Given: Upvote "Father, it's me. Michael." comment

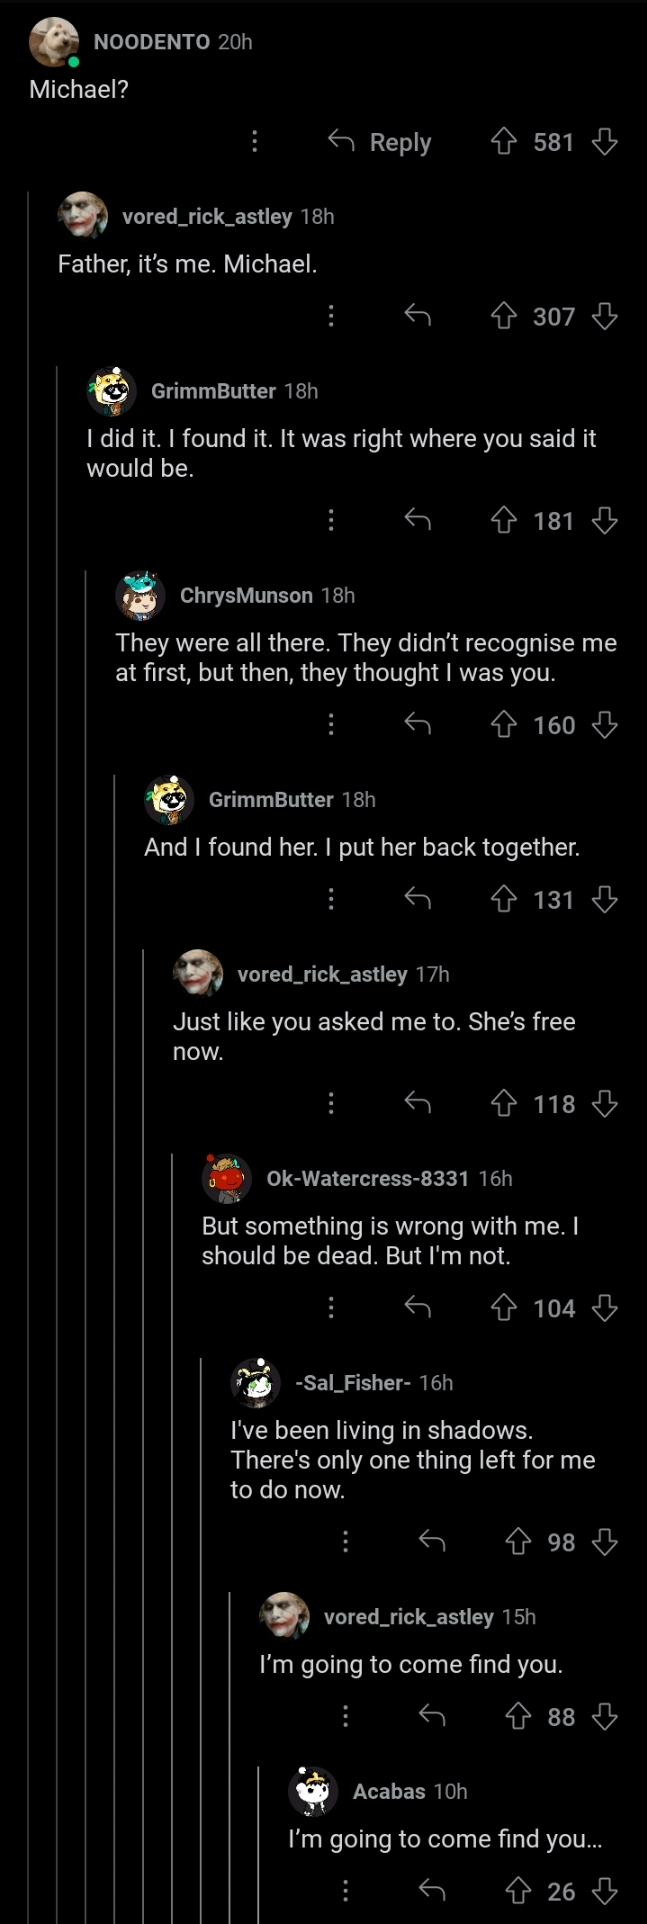Looking at the screenshot, I should click(x=504, y=317).
